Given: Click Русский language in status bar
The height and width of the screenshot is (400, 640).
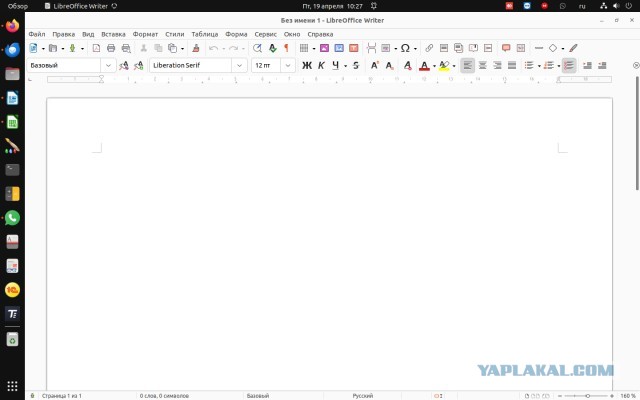Looking at the screenshot, I should (x=363, y=396).
